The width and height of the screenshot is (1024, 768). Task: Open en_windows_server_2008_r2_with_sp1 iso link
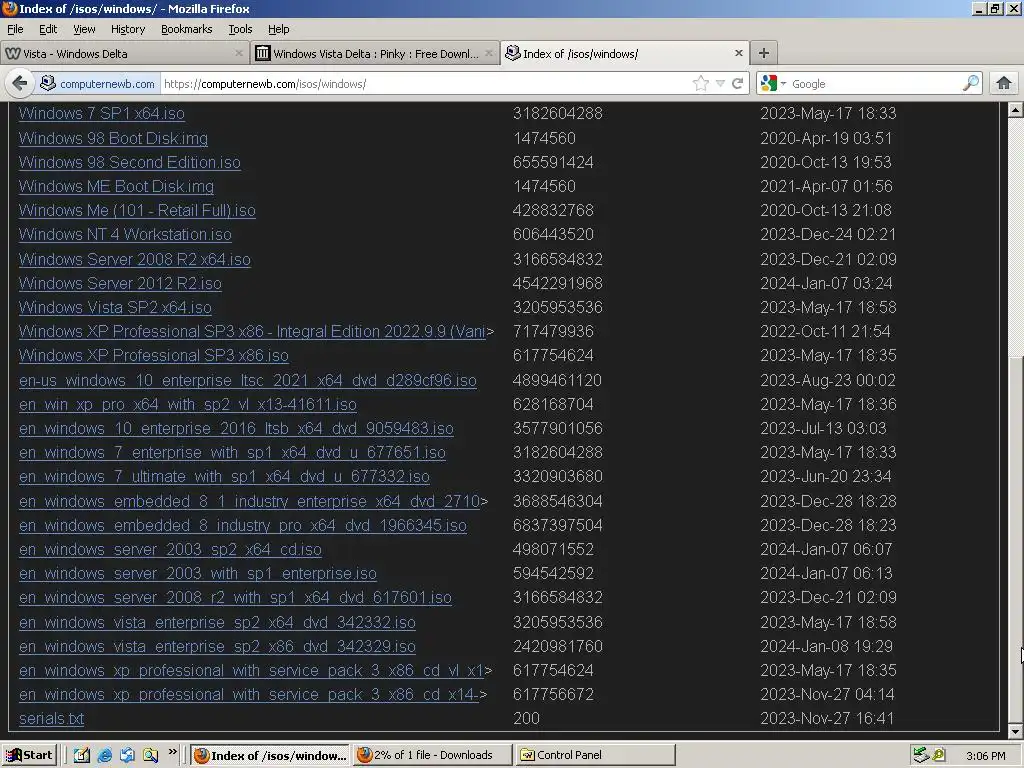point(235,598)
